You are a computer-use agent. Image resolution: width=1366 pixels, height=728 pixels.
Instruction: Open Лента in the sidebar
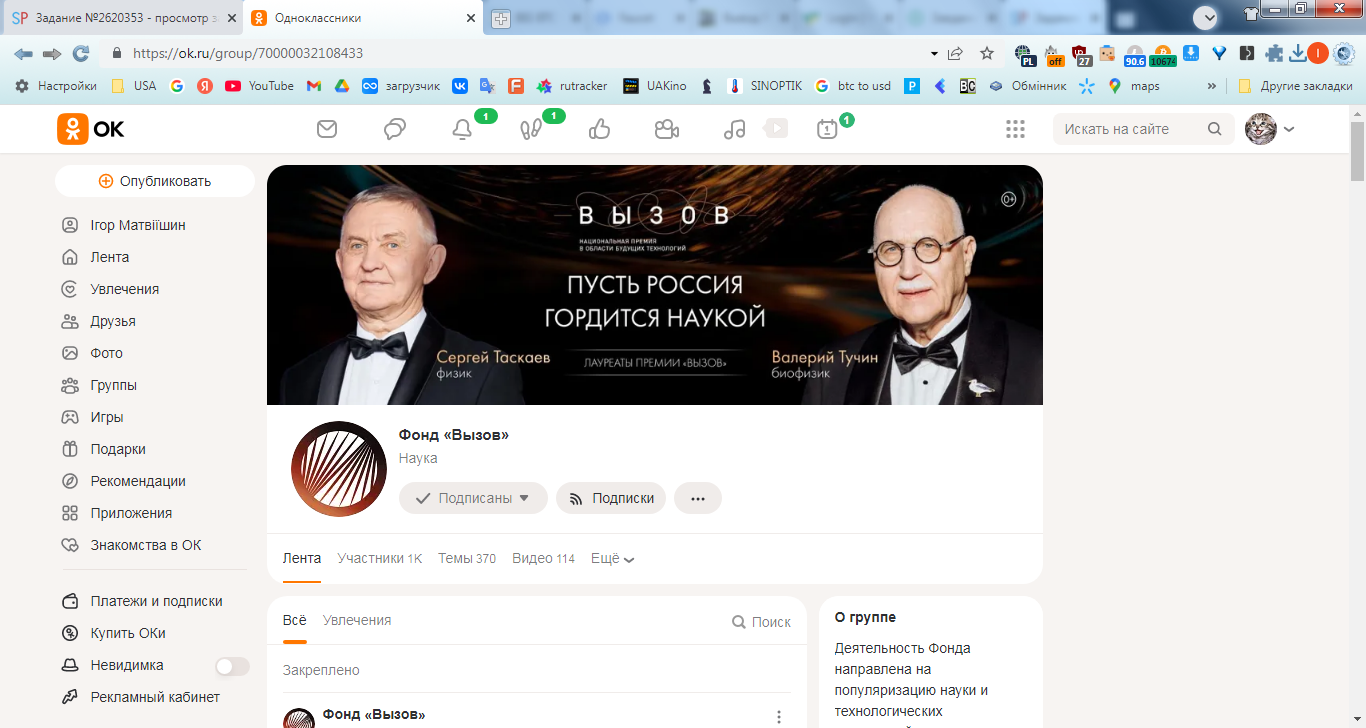pos(110,257)
